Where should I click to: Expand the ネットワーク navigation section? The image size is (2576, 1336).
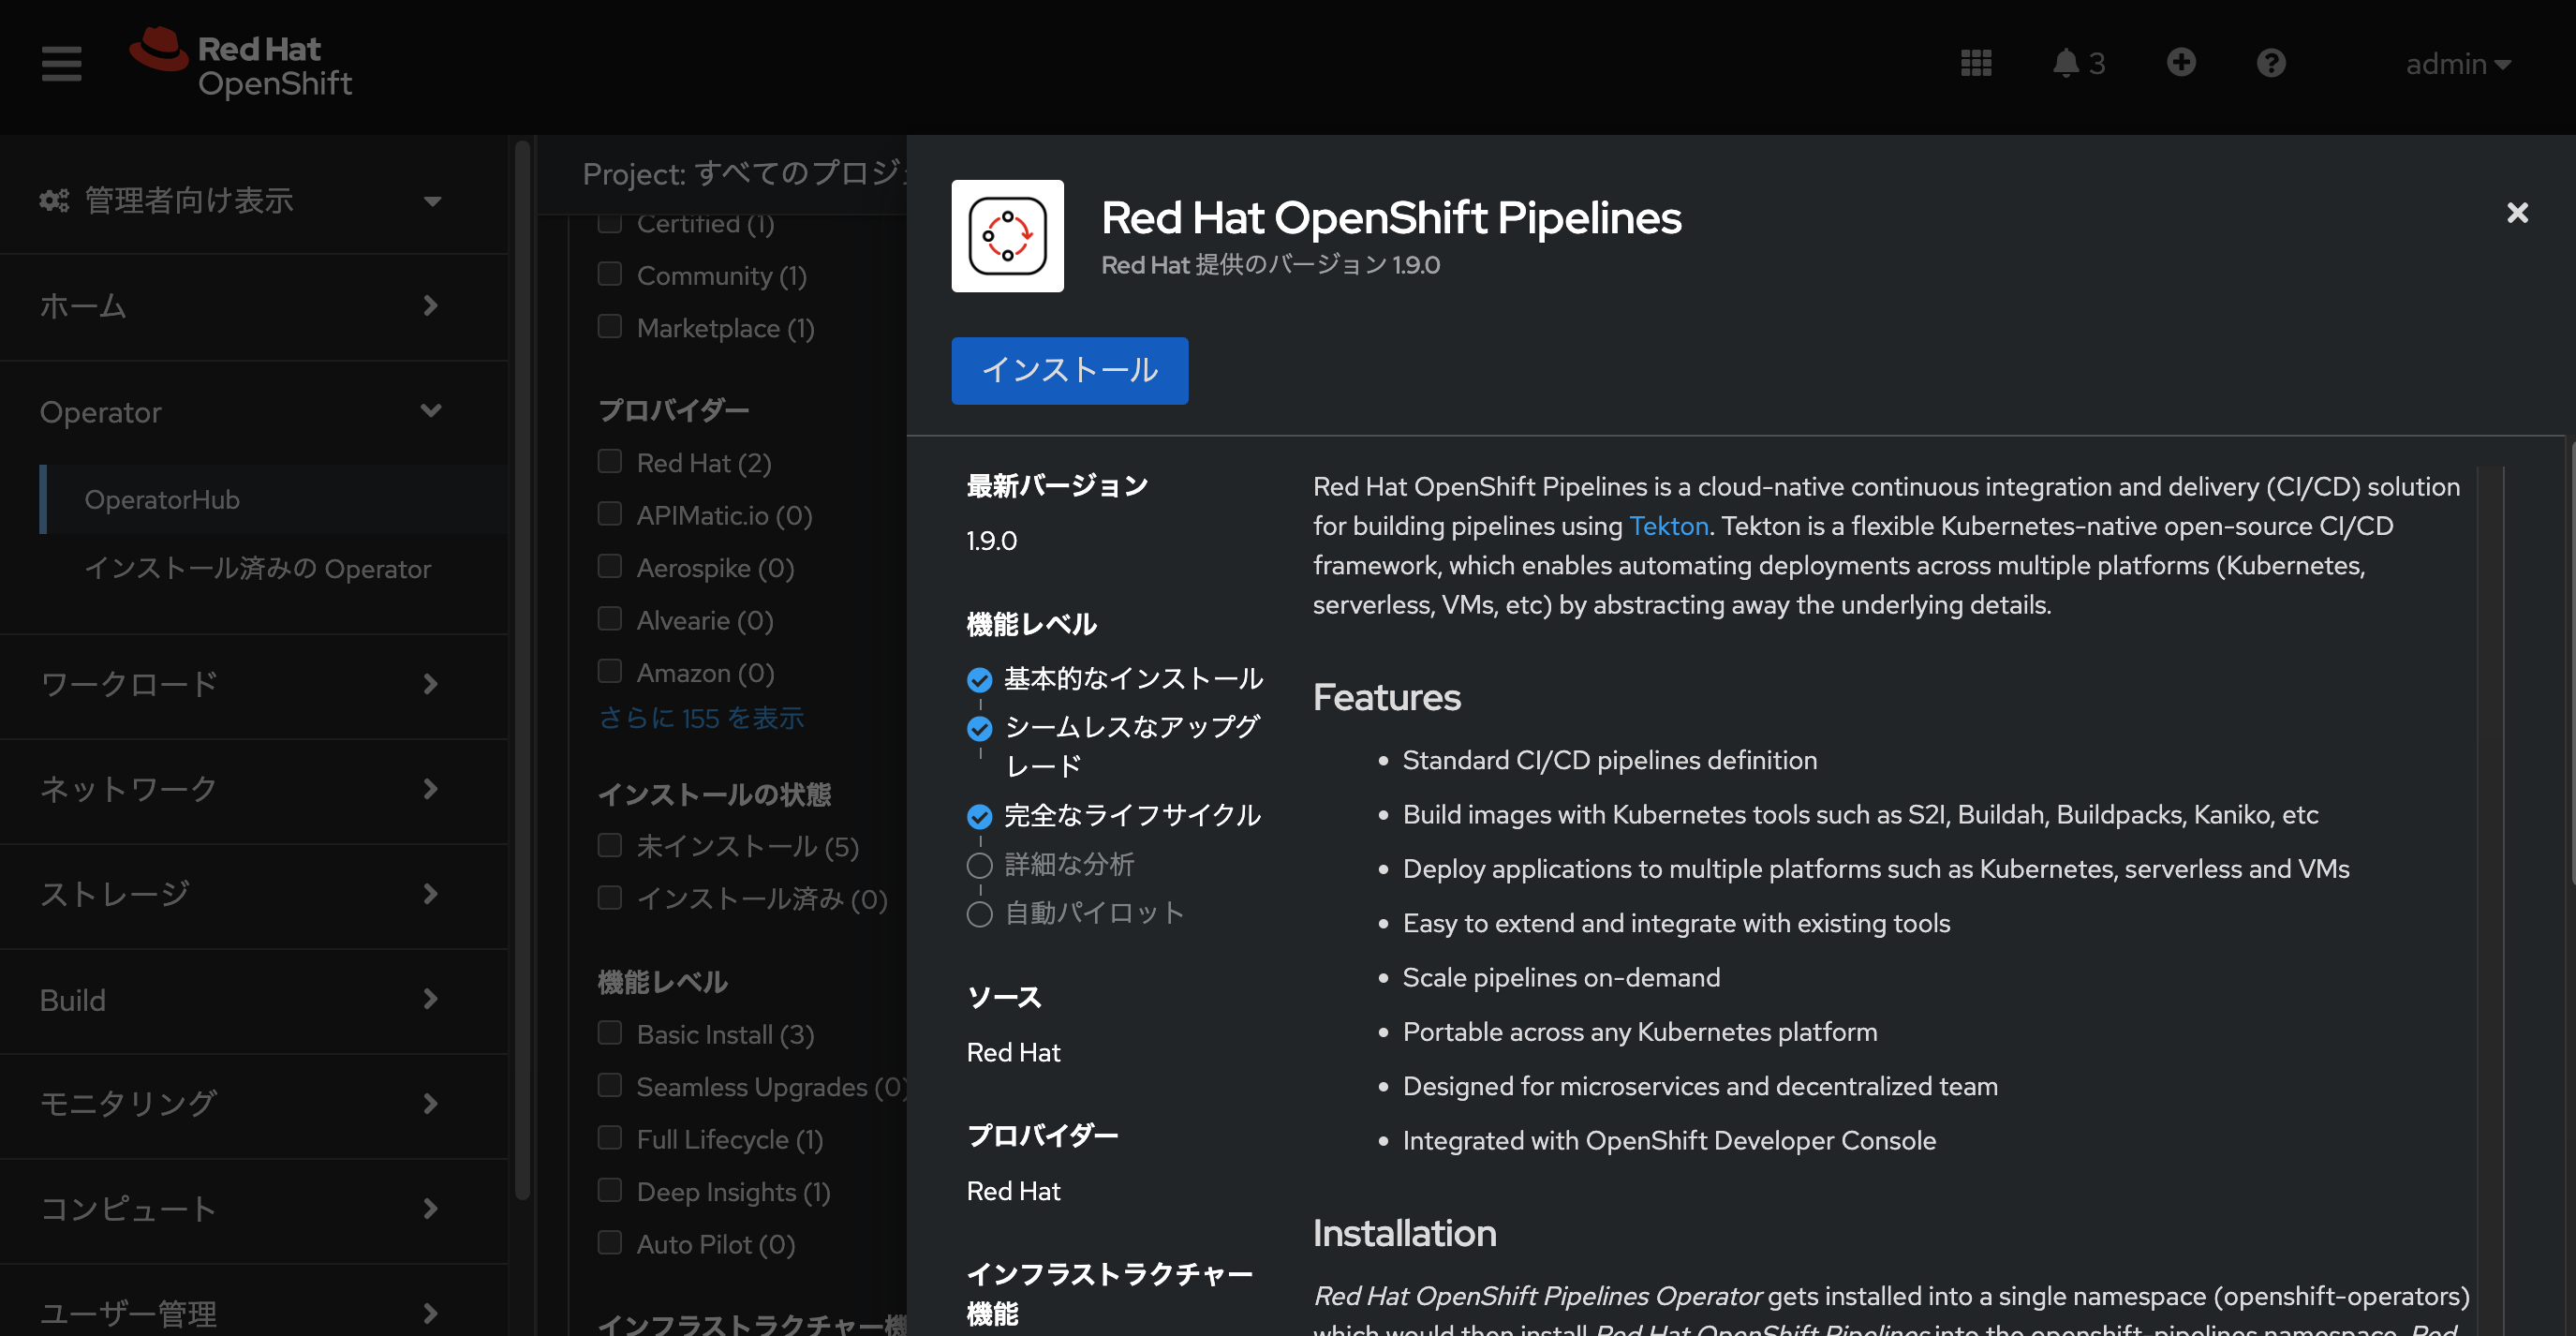point(254,790)
